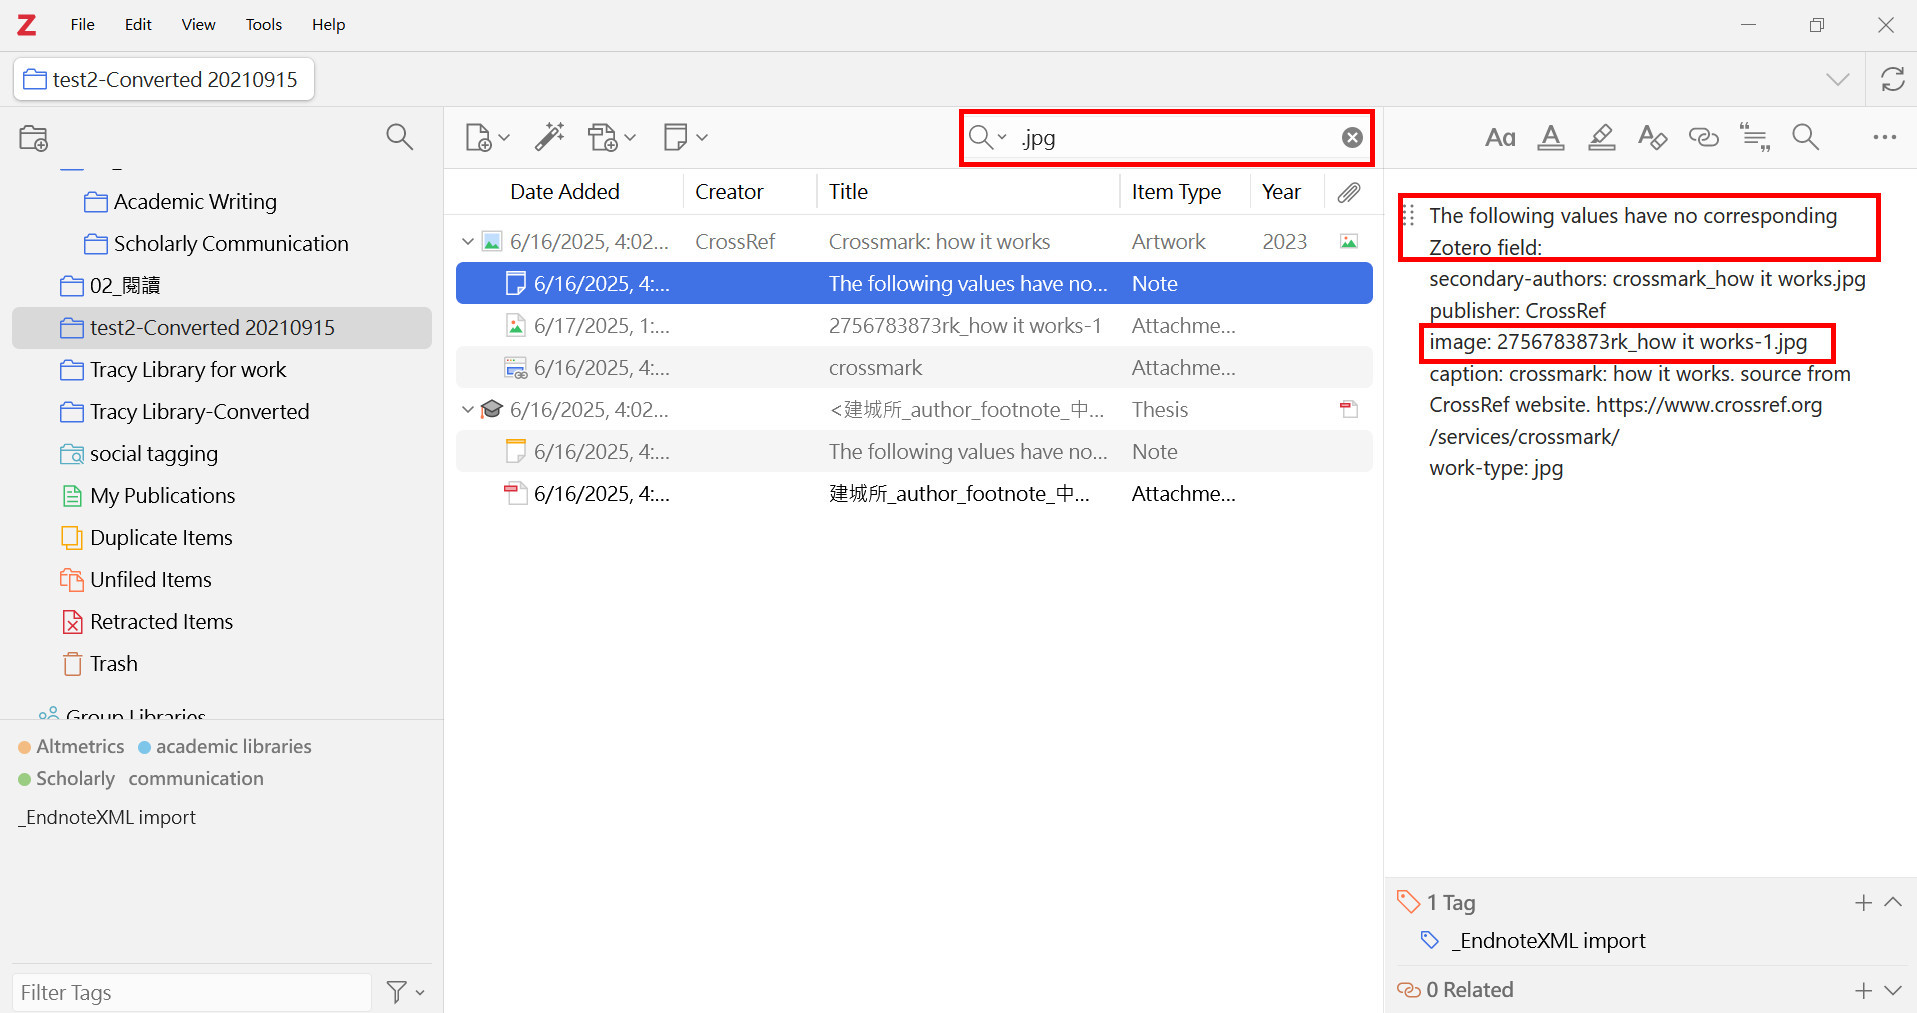1917x1013 pixels.
Task: Open the View menu
Action: coord(198,24)
